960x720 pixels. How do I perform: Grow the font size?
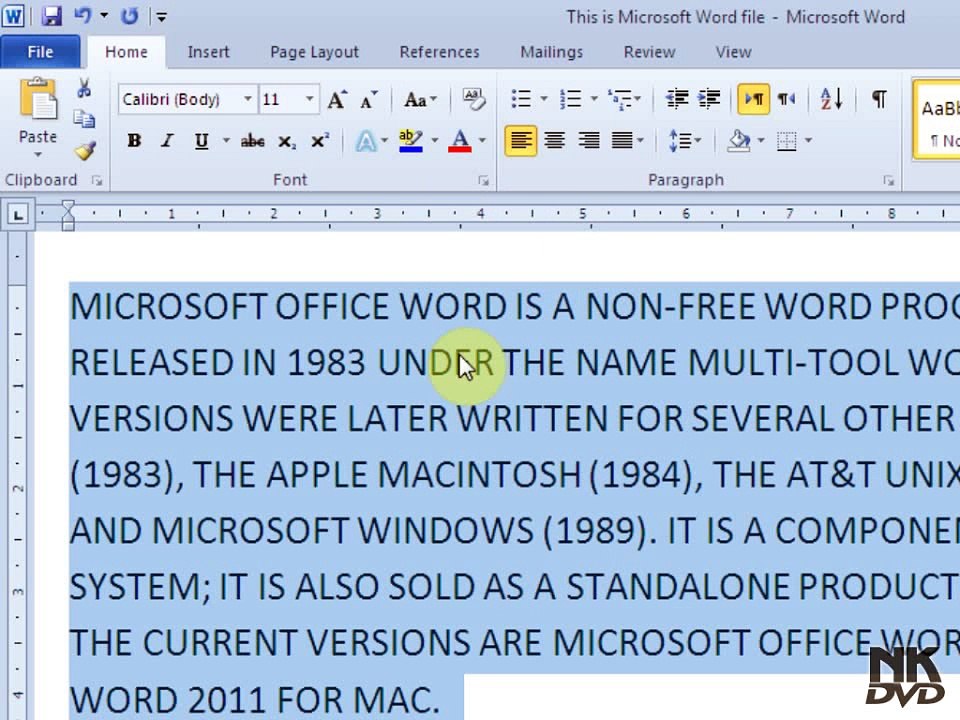(x=337, y=100)
